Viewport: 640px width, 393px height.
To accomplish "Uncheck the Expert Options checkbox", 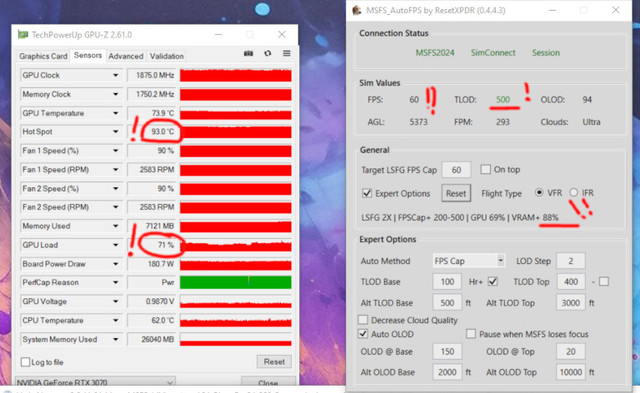I will pos(367,193).
